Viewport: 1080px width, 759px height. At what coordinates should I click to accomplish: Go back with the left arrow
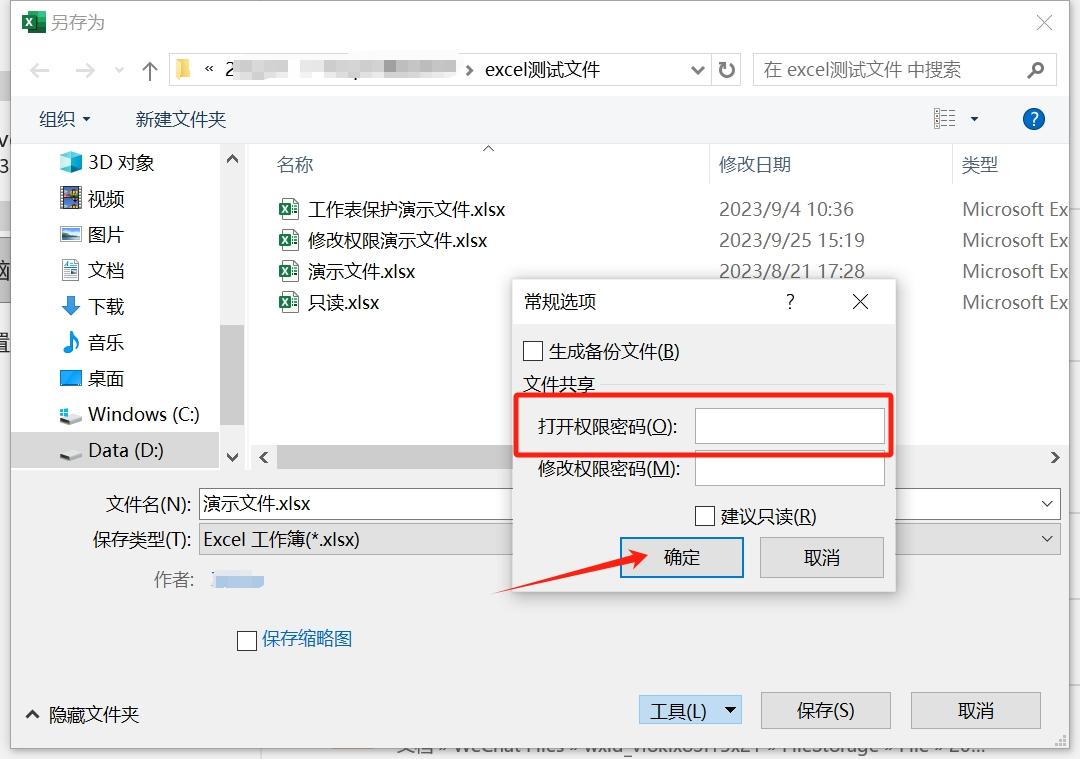40,70
